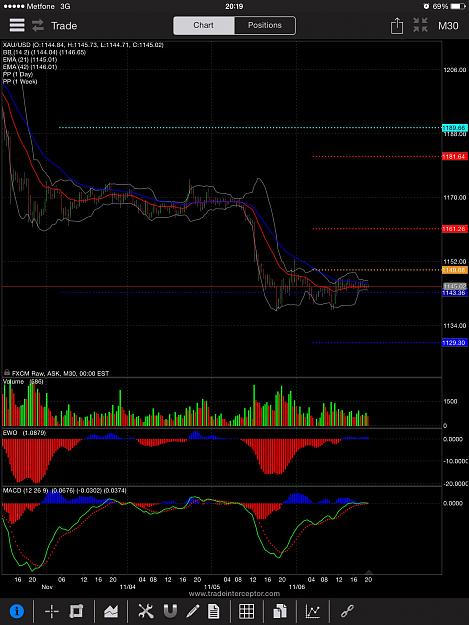Screen dimensions: 469x625
Task: Tap the Nov month axis label
Action: (47, 587)
